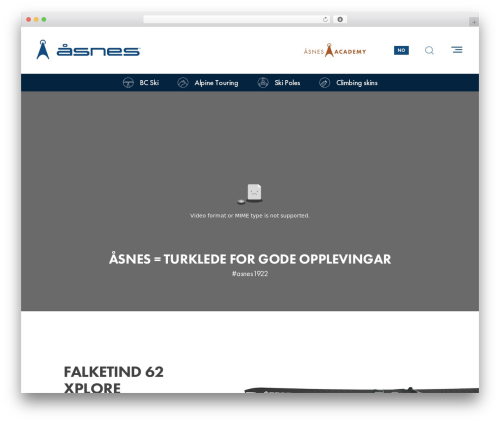
Task: Click the Alpine Touring icon
Action: 183,82
